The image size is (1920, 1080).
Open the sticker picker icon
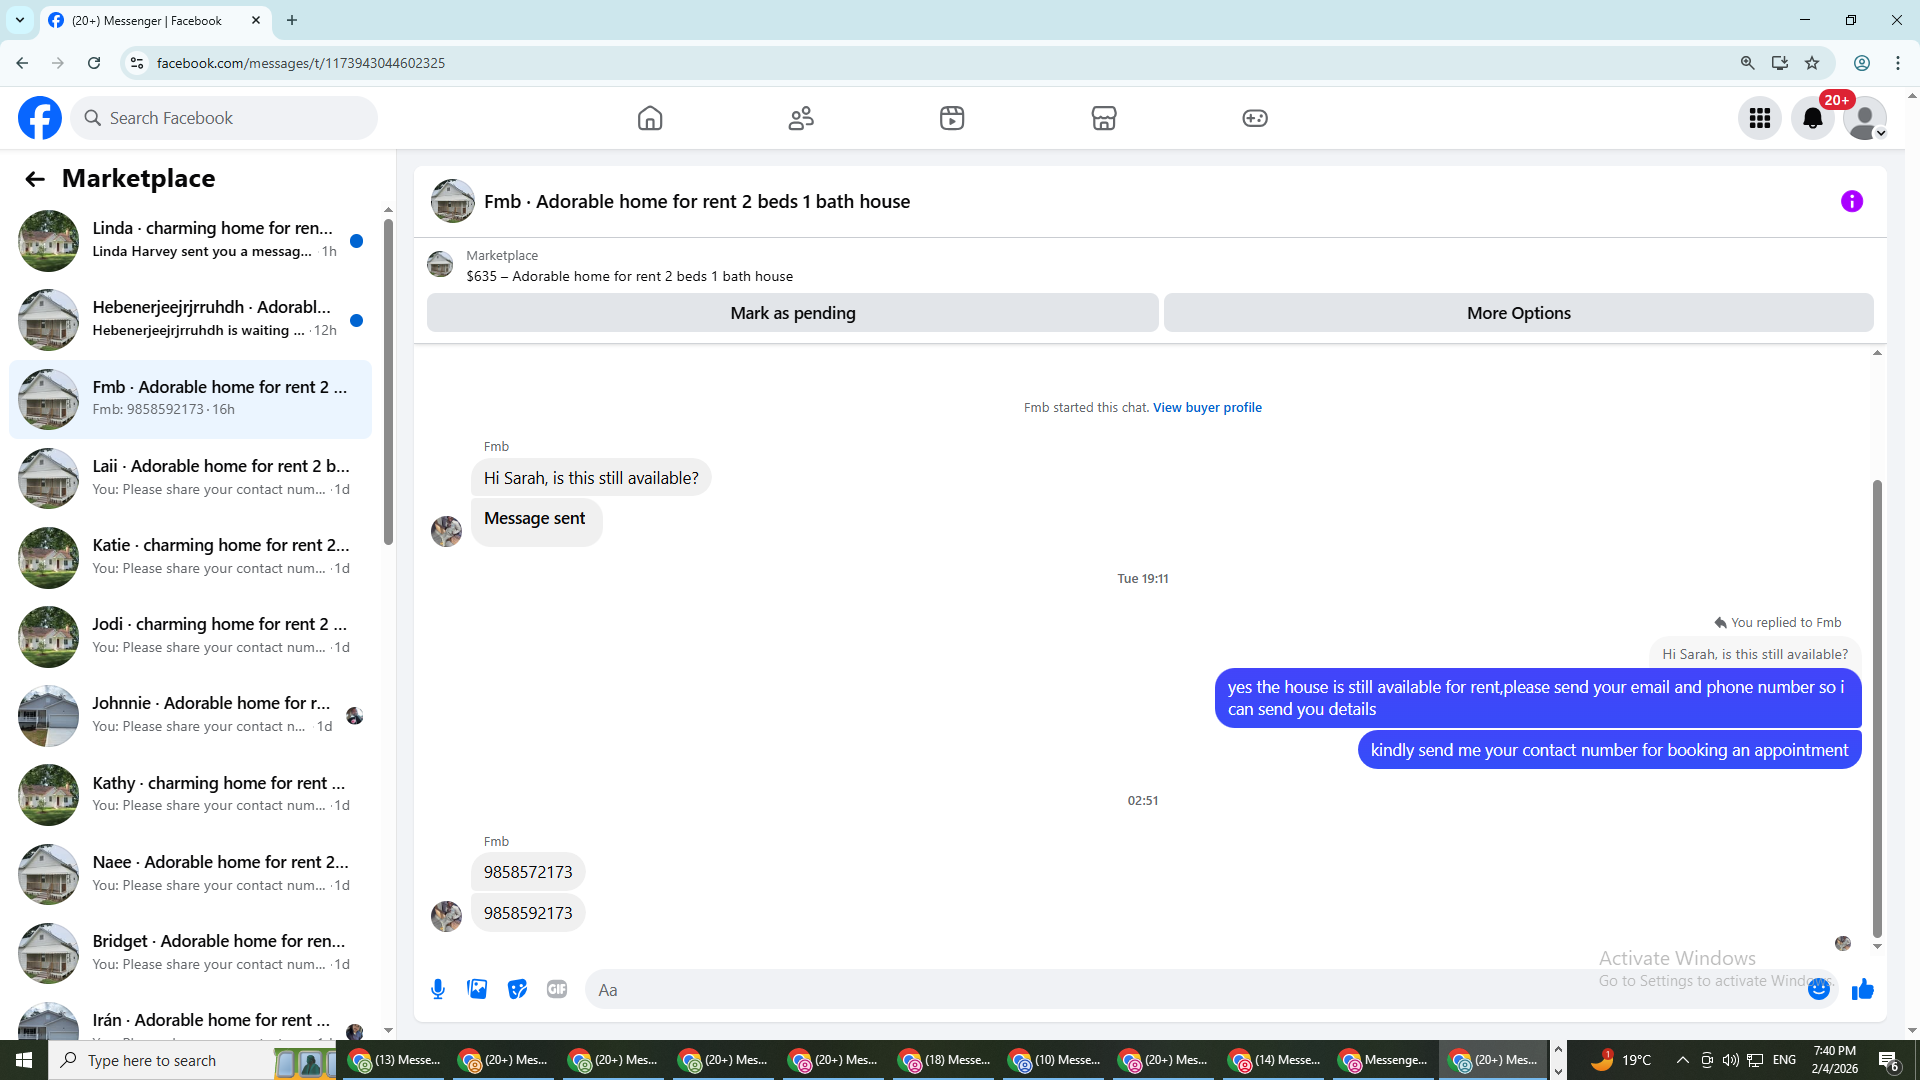(x=517, y=989)
